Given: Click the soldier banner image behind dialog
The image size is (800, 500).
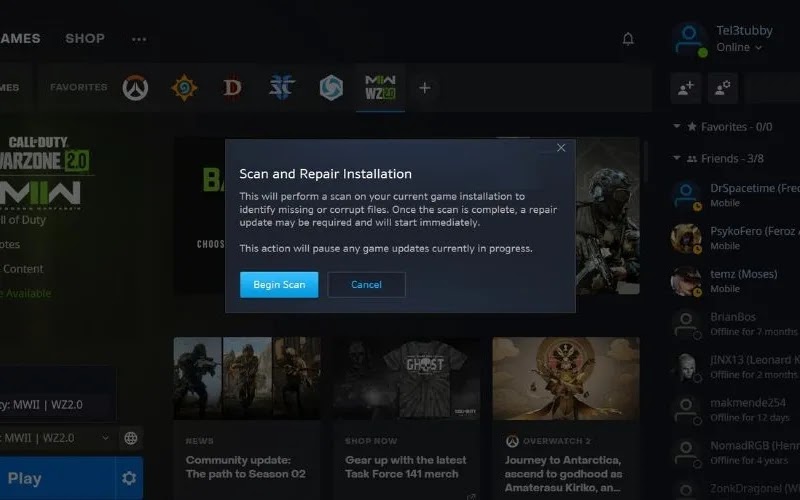Looking at the screenshot, I should (x=607, y=217).
